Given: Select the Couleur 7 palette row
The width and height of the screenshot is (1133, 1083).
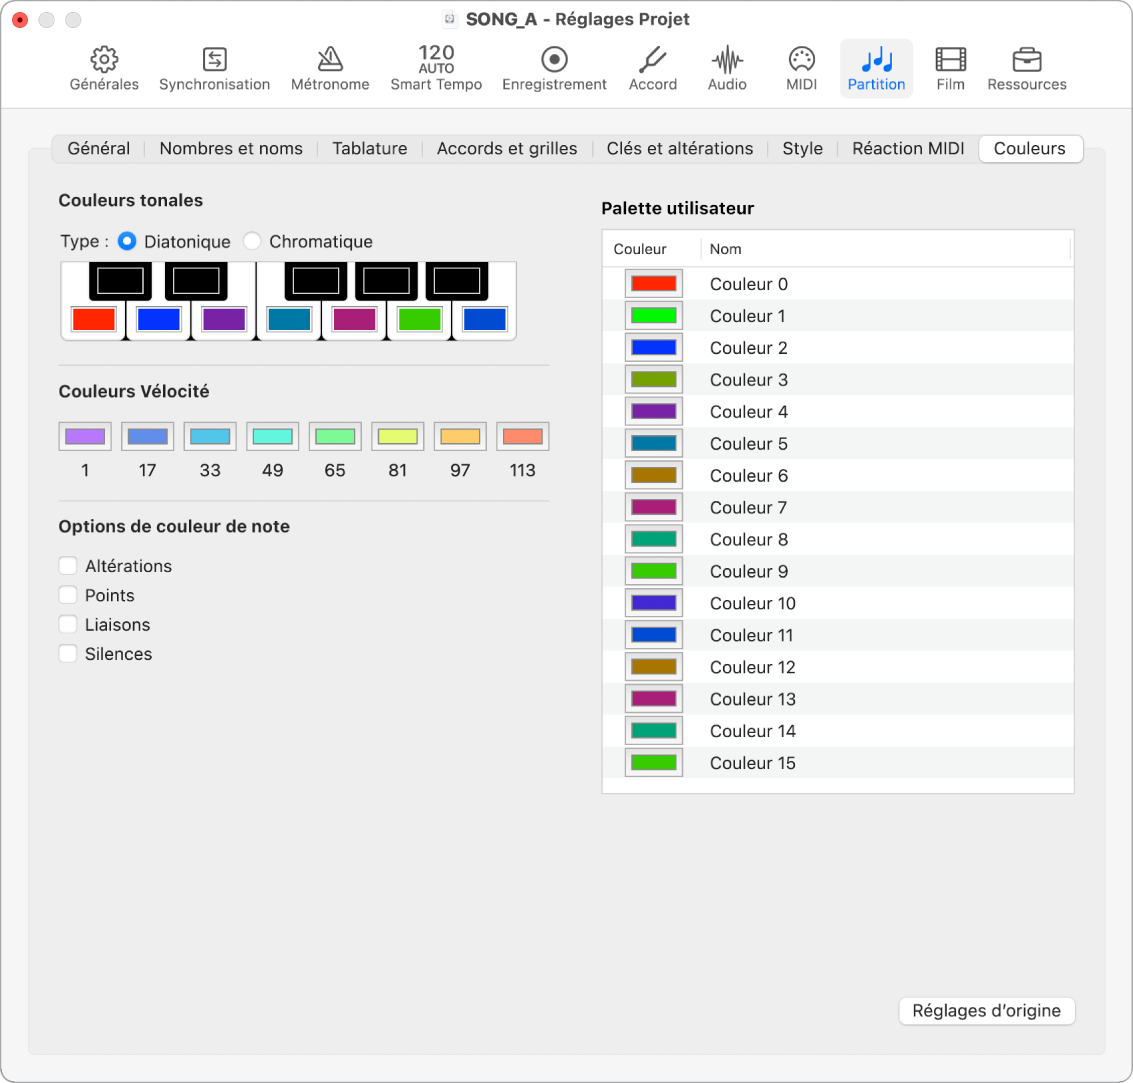Looking at the screenshot, I should click(x=748, y=507).
